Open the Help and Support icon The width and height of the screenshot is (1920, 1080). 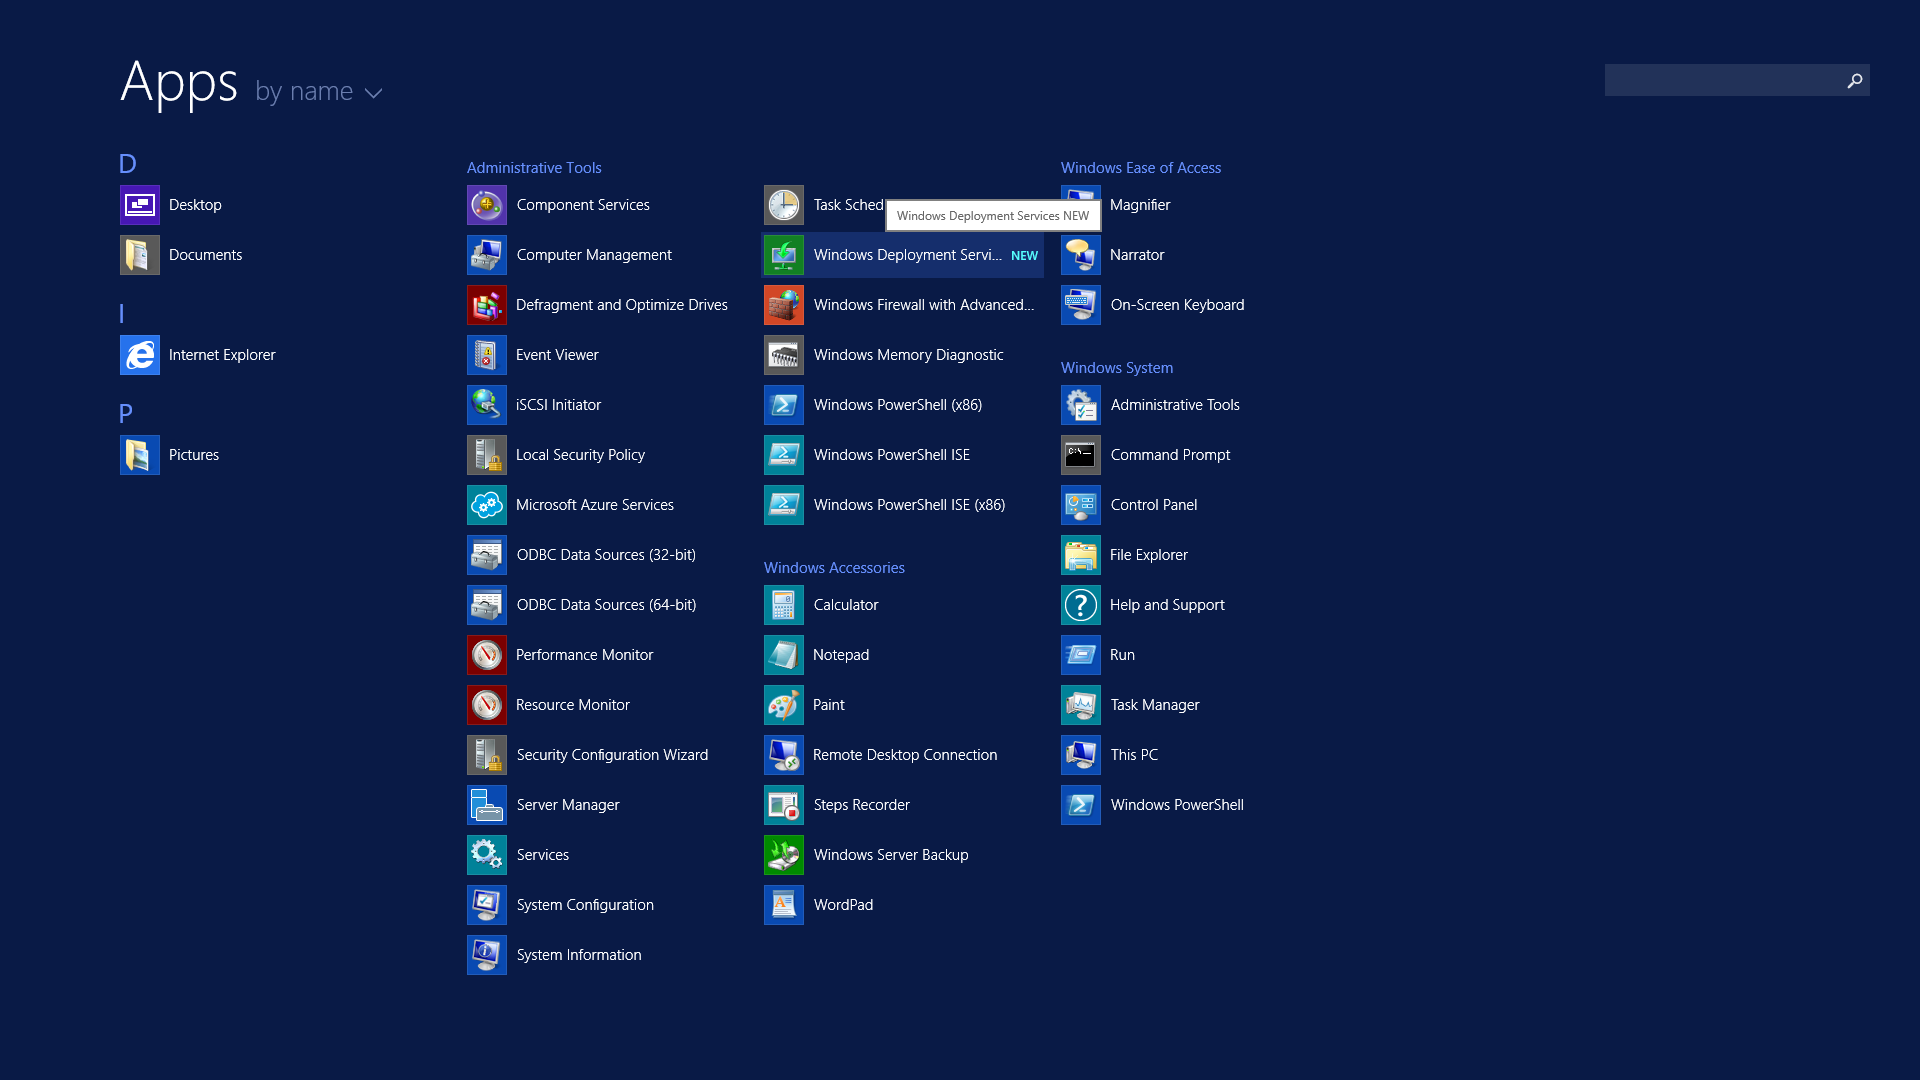coord(1081,605)
